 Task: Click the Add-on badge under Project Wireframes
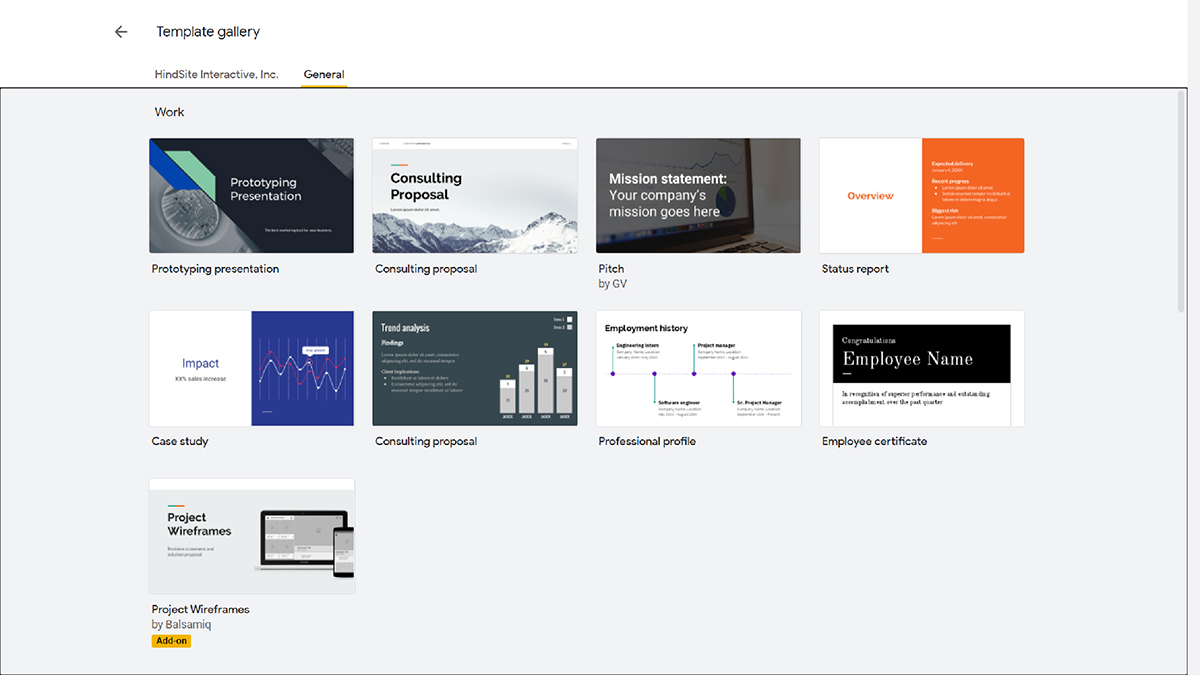point(171,640)
